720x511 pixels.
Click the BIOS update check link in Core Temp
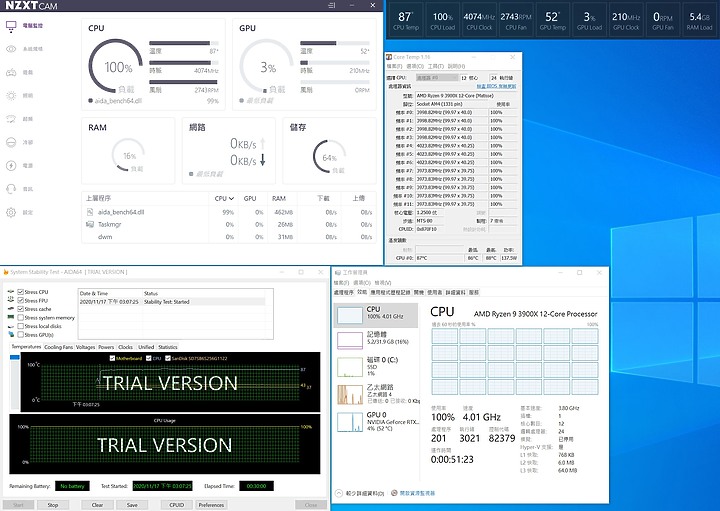(x=496, y=86)
